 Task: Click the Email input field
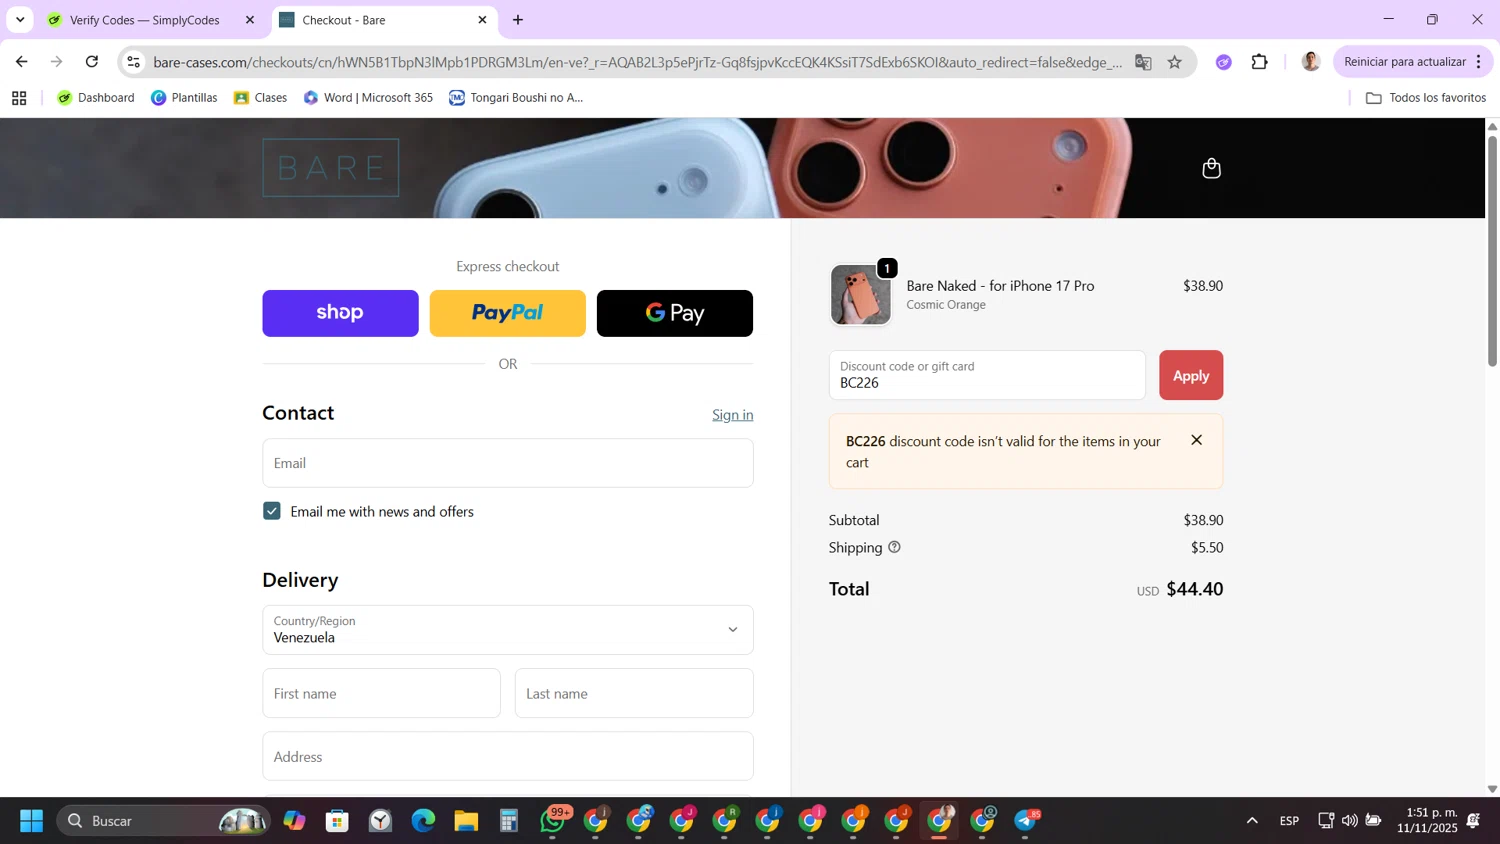click(x=508, y=463)
